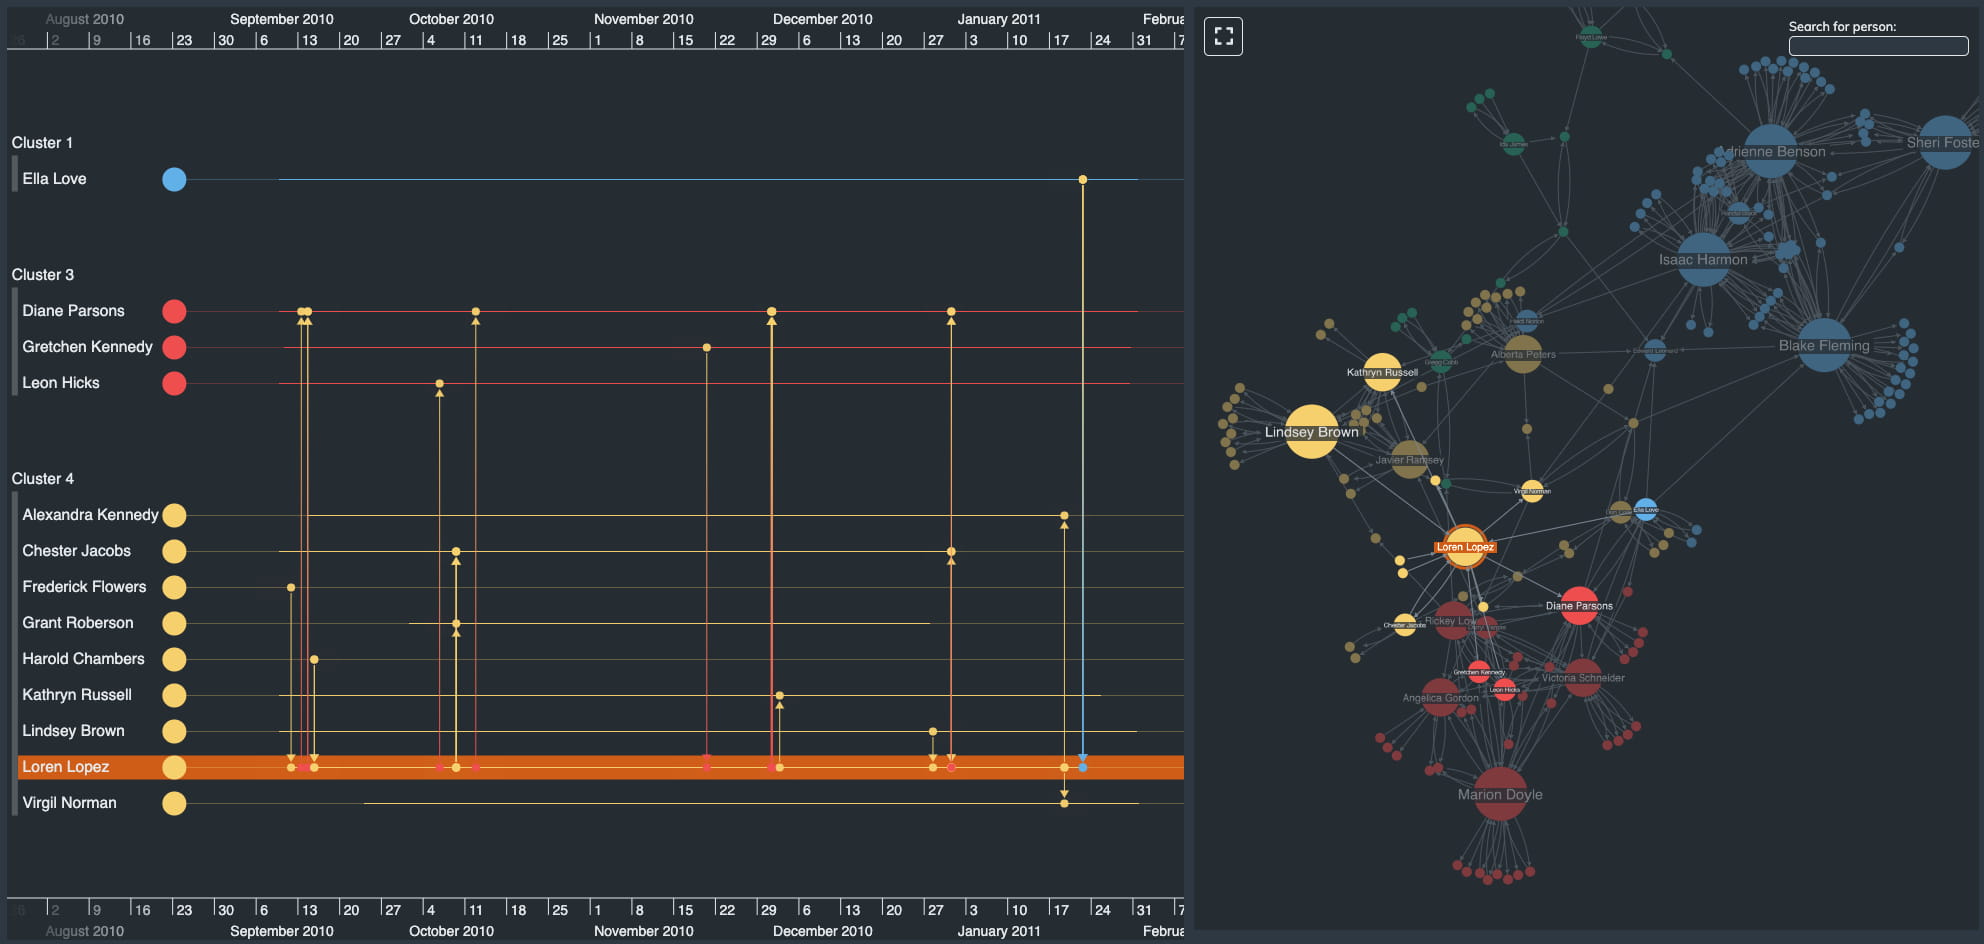Select Leon Hicks' red timeline circle

coord(174,383)
